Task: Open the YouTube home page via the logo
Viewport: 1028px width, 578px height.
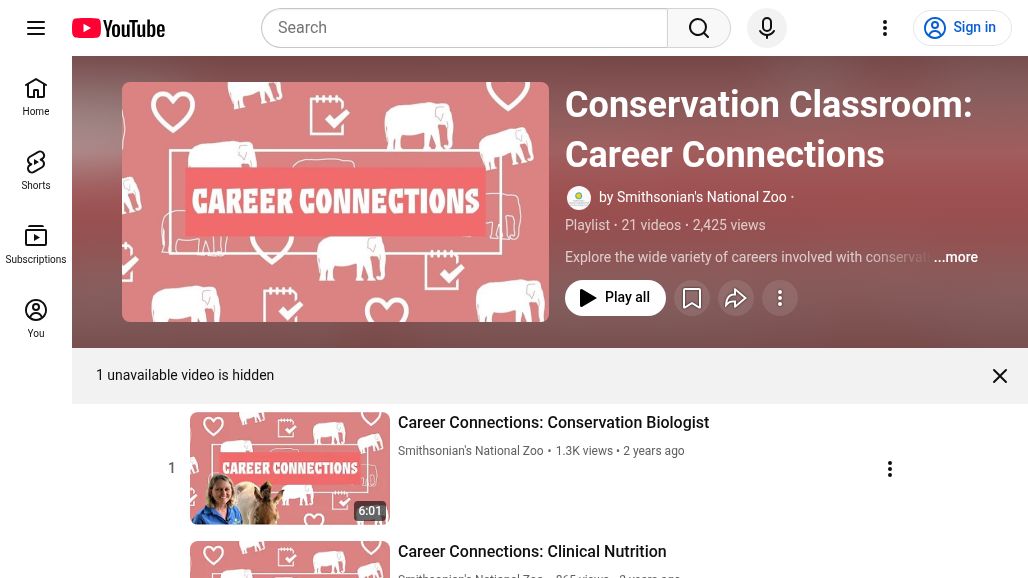Action: [117, 28]
